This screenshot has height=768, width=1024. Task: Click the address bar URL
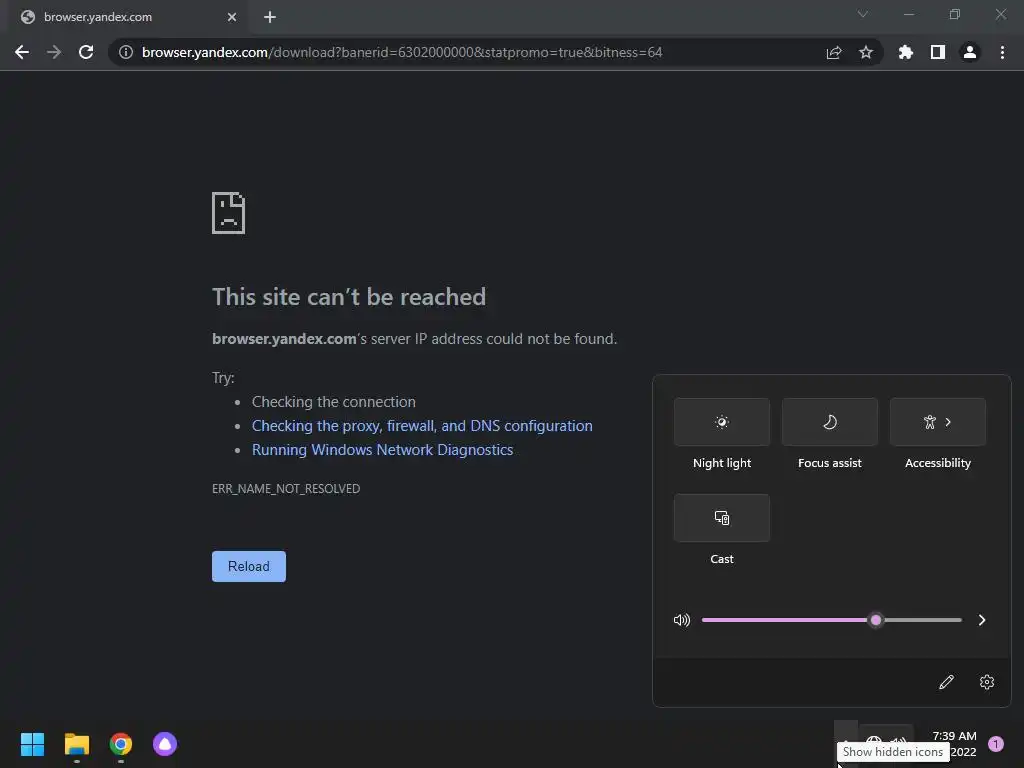tap(402, 52)
